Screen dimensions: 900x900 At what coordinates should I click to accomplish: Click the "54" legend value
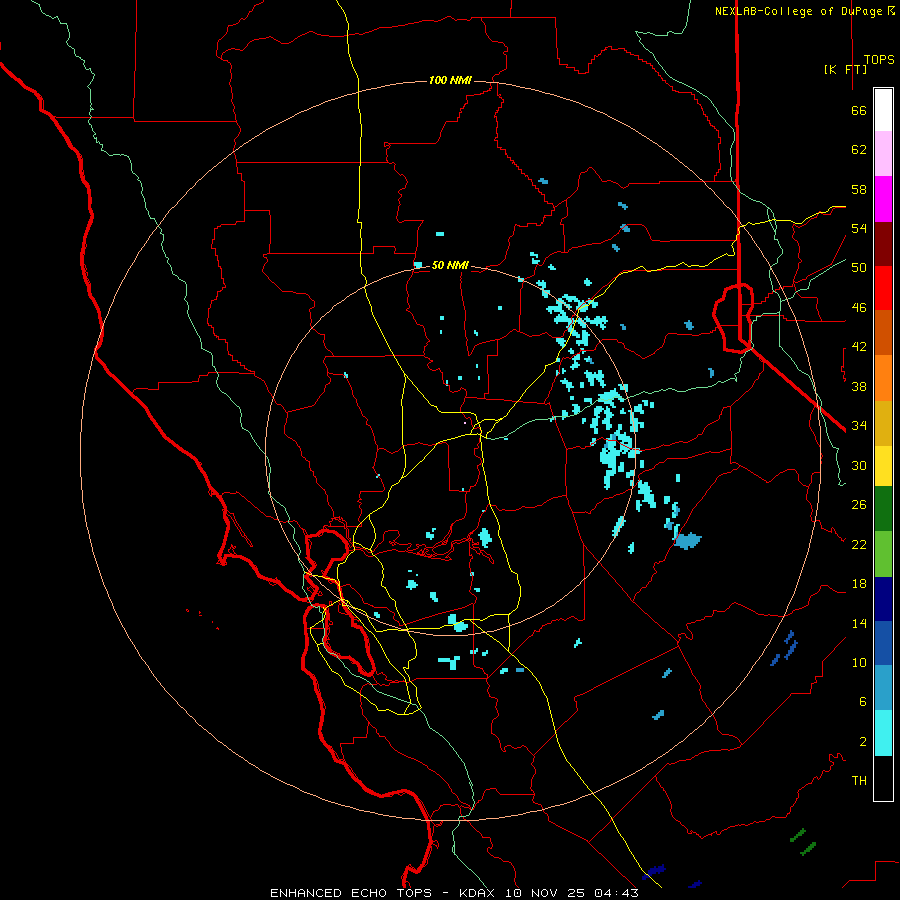coord(859,228)
